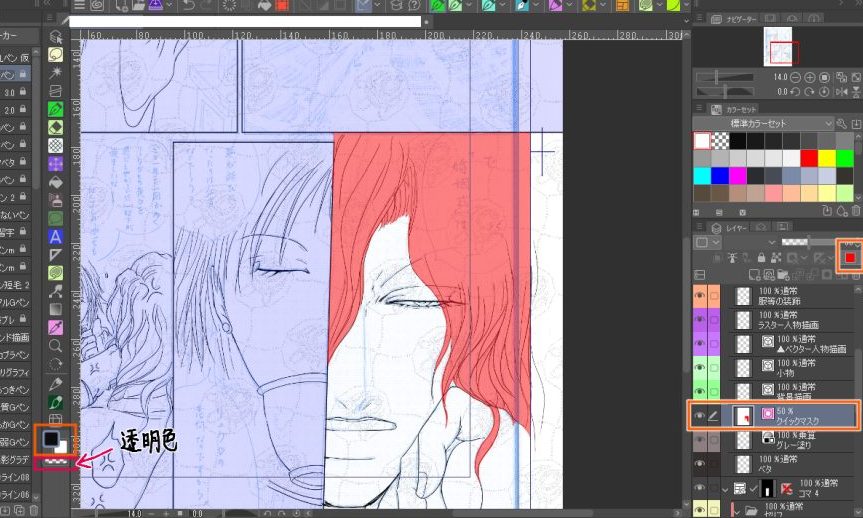
Task: Toggle eye icon for ベタ layer
Action: click(x=699, y=464)
